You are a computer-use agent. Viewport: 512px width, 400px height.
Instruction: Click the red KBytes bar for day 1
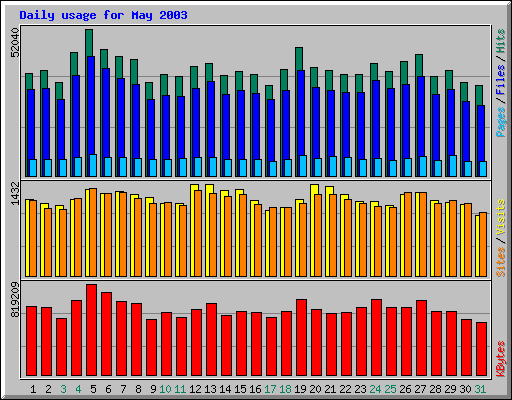31,341
